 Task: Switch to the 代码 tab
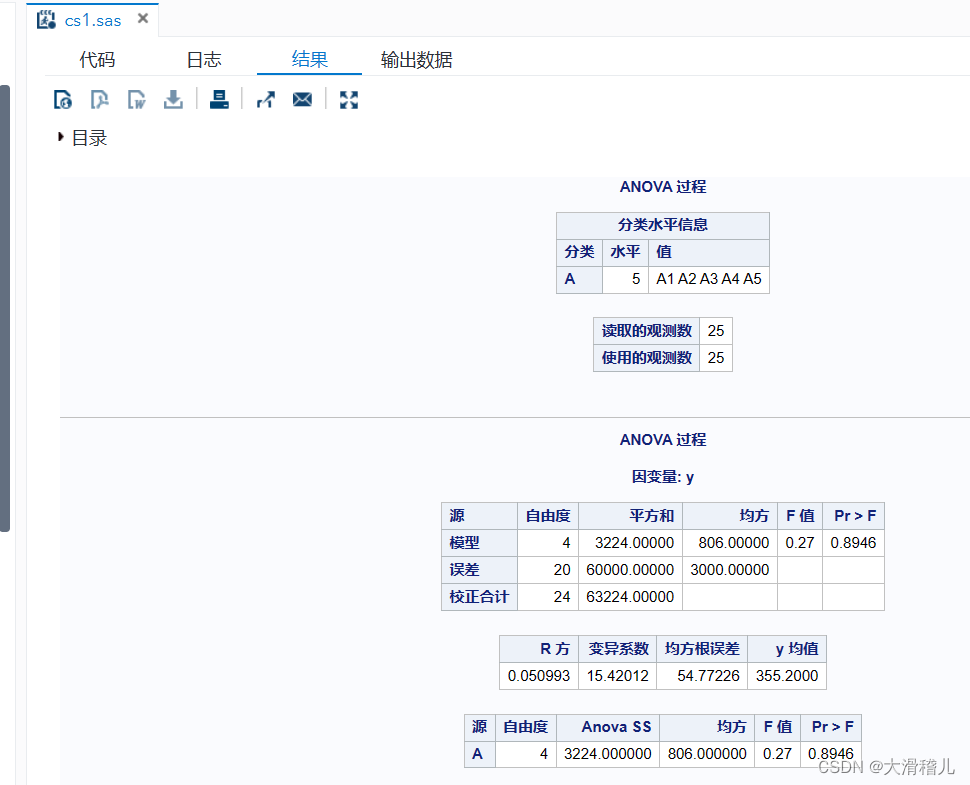coord(97,59)
